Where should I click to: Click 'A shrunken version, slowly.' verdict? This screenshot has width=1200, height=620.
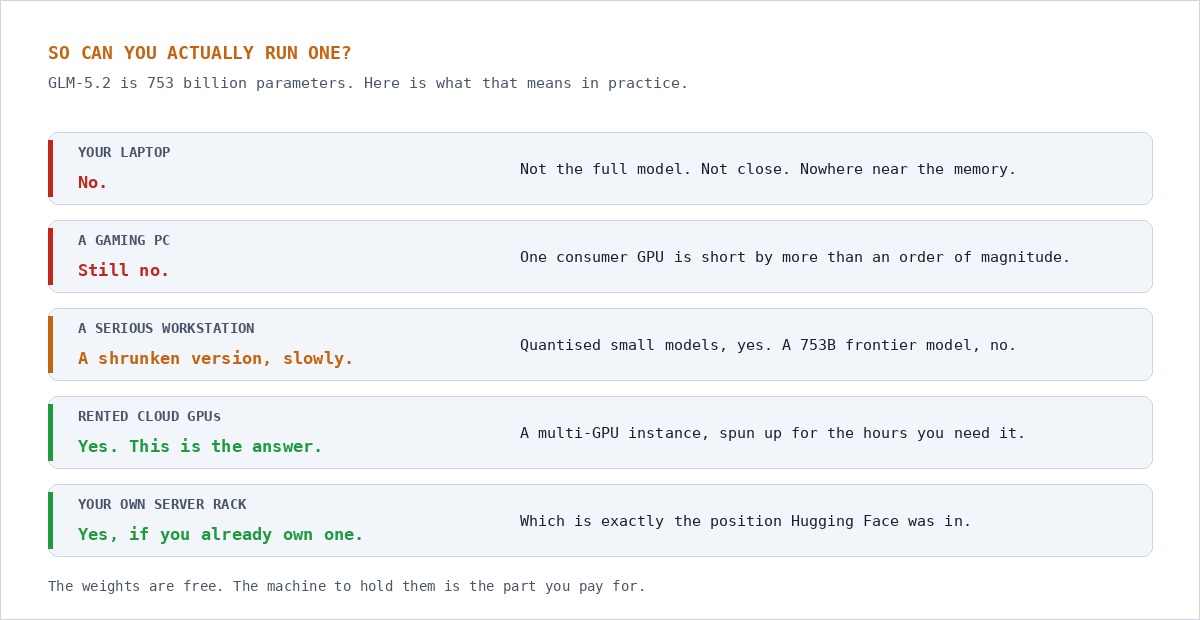click(x=216, y=358)
